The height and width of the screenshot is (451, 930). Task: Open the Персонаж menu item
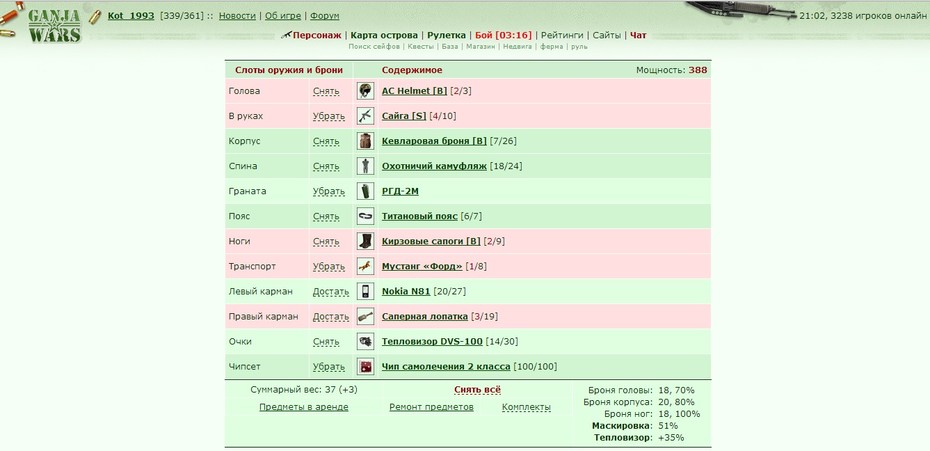317,35
